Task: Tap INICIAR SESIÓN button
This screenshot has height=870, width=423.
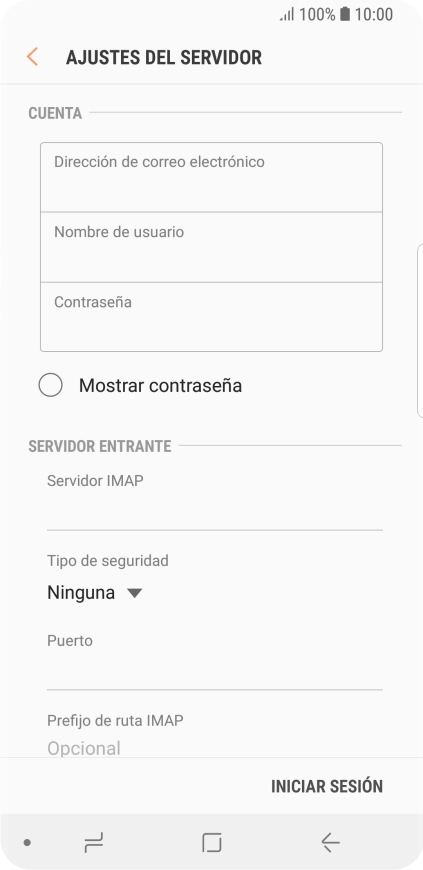Action: [327, 786]
